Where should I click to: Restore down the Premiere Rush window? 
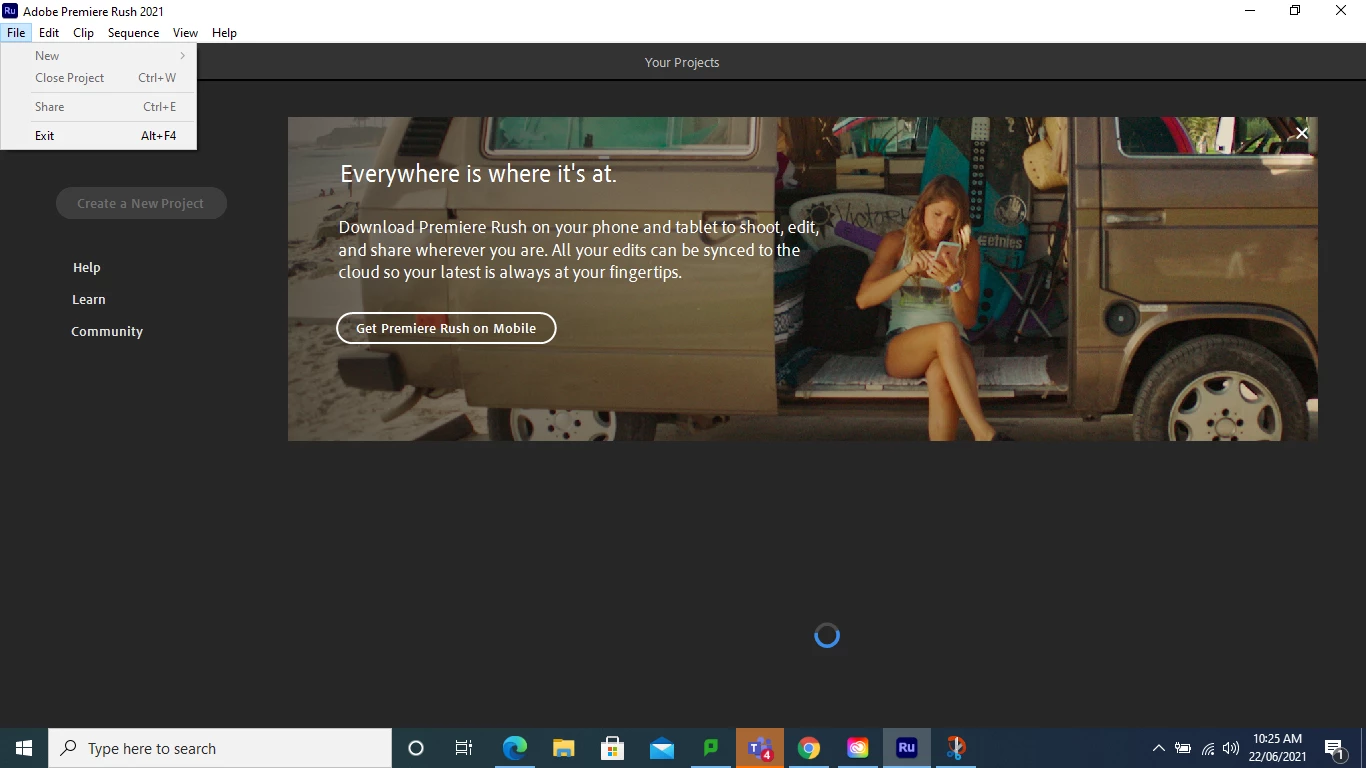click(1295, 11)
